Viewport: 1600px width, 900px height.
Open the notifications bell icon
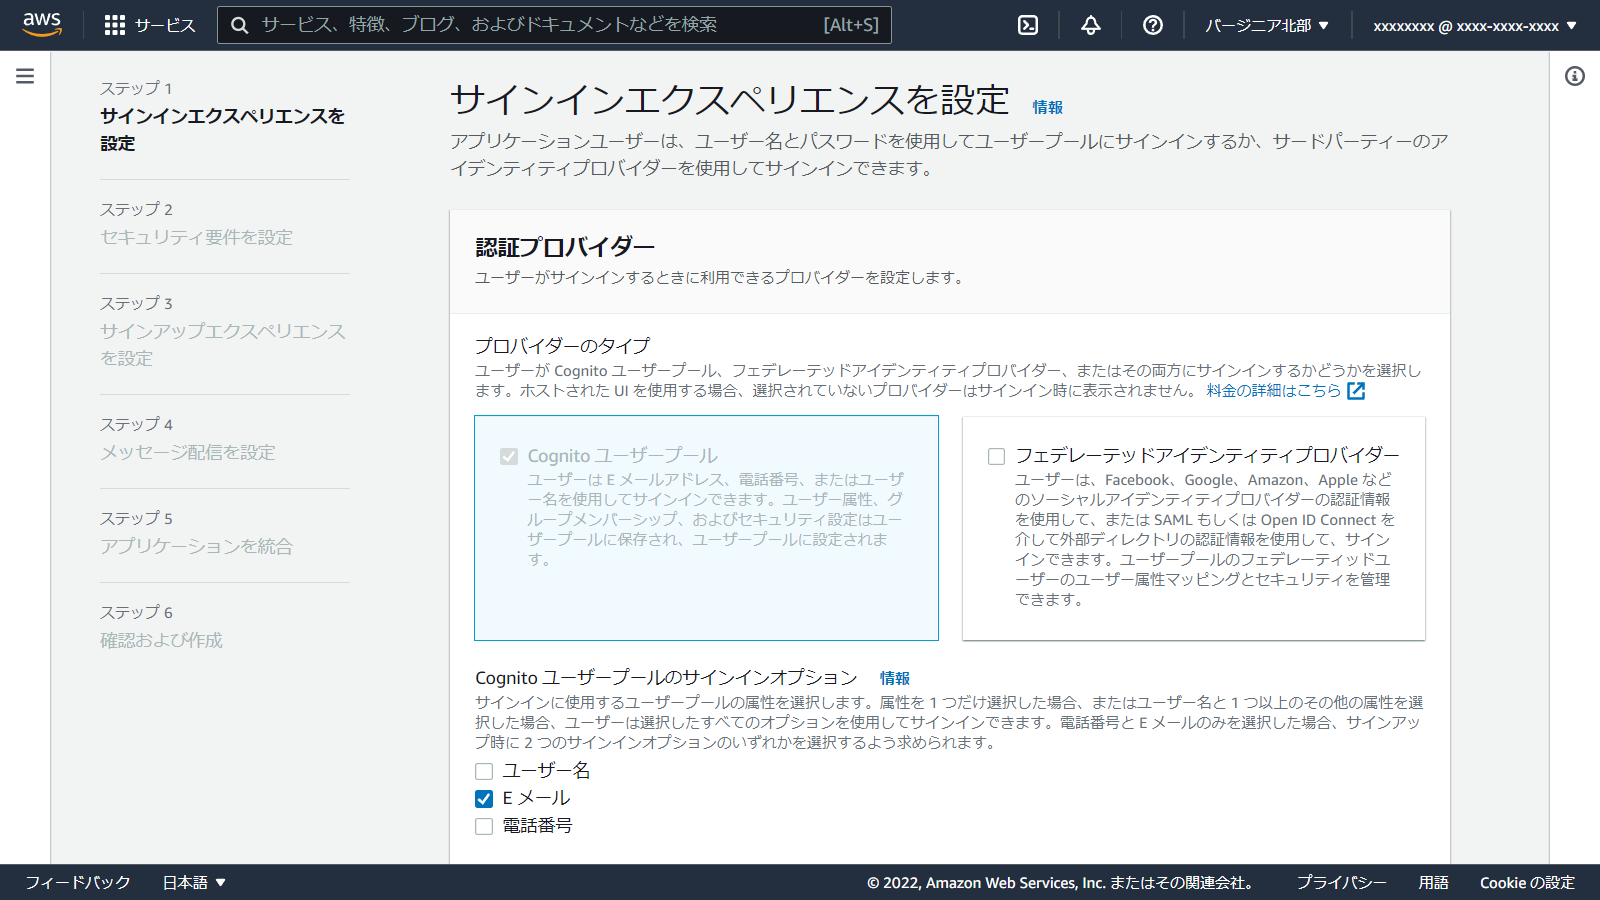pyautogui.click(x=1089, y=25)
